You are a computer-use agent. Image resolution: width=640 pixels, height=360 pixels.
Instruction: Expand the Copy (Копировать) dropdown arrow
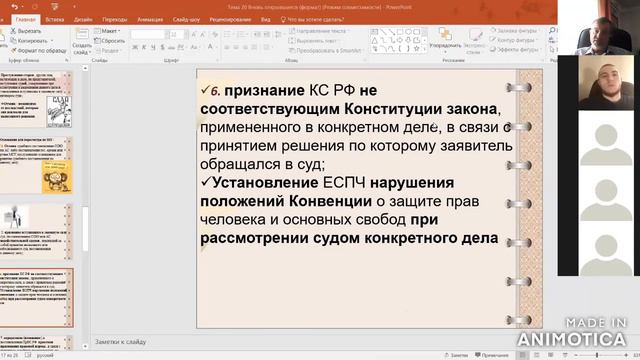pyautogui.click(x=52, y=41)
